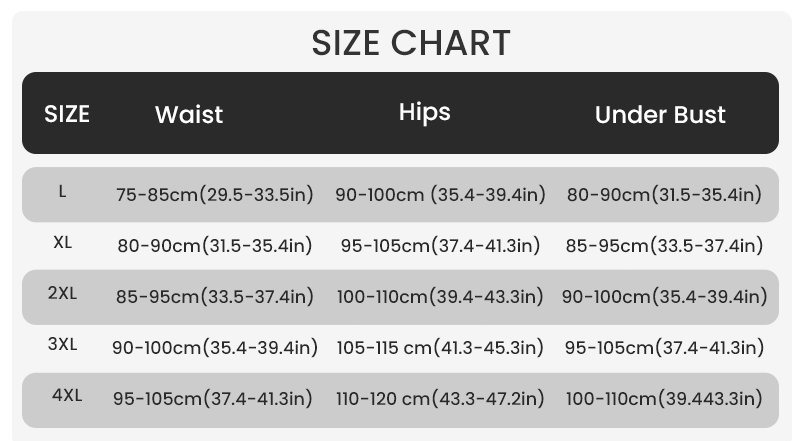This screenshot has height=441, width=800.
Task: Select the Waist column header
Action: click(189, 114)
